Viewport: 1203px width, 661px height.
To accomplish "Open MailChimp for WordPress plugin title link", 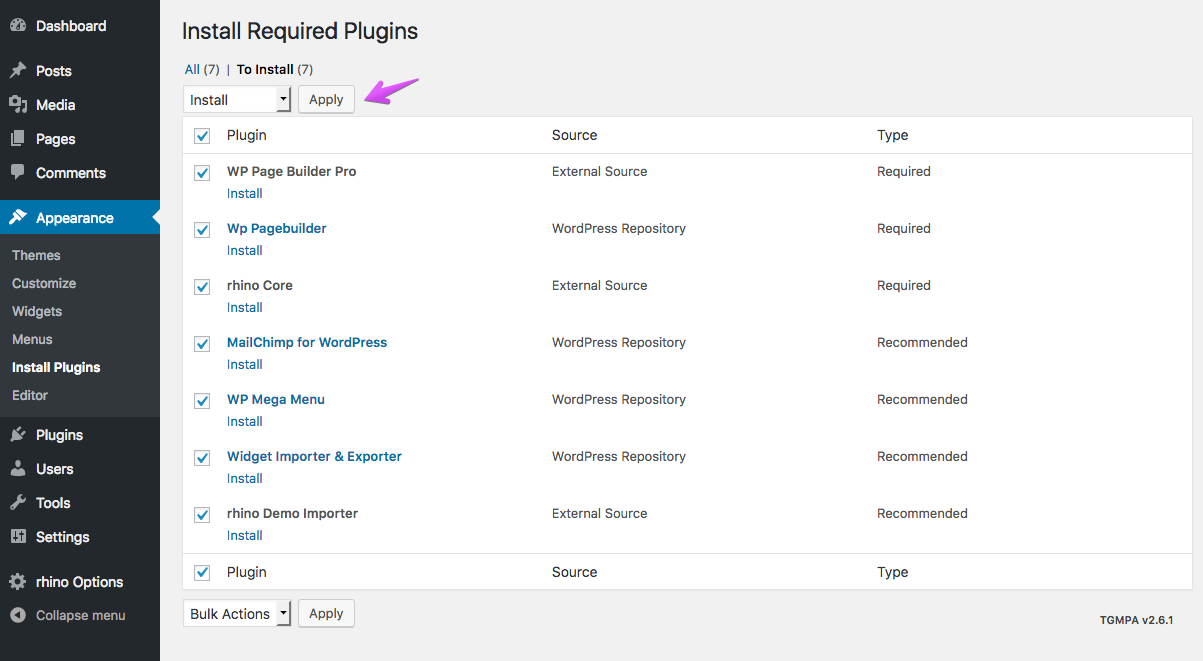I will tap(307, 343).
